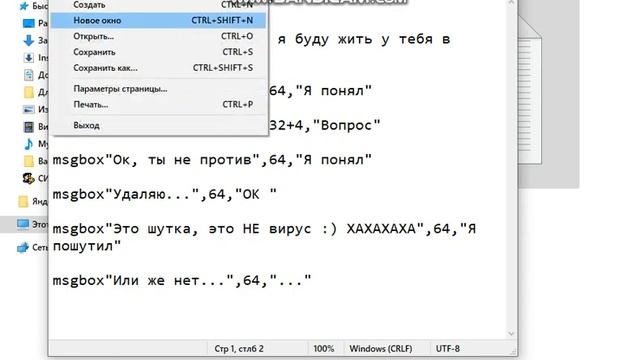Viewport: 640px width, 360px height.
Task: Select the Ins folder icon with down arrow
Action: coord(29,58)
